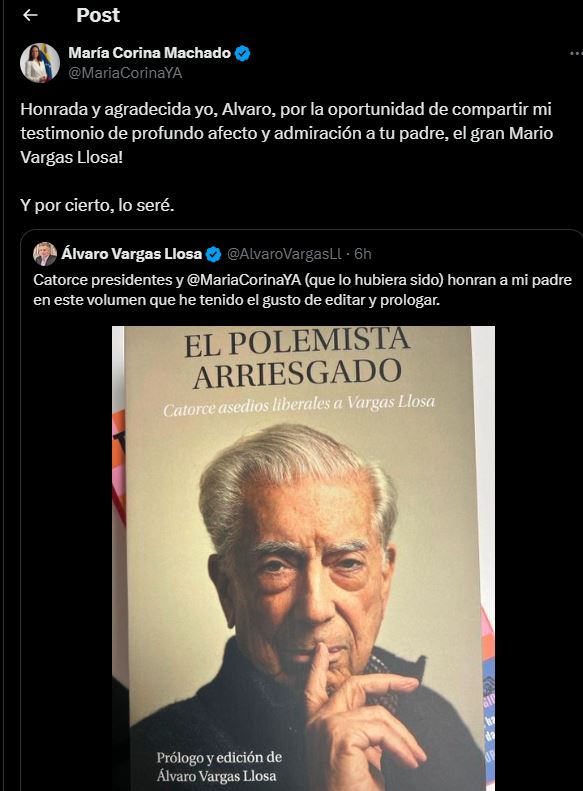Open the Álvaro Vargas Llosa display name
This screenshot has width=583, height=791.
coord(132,254)
